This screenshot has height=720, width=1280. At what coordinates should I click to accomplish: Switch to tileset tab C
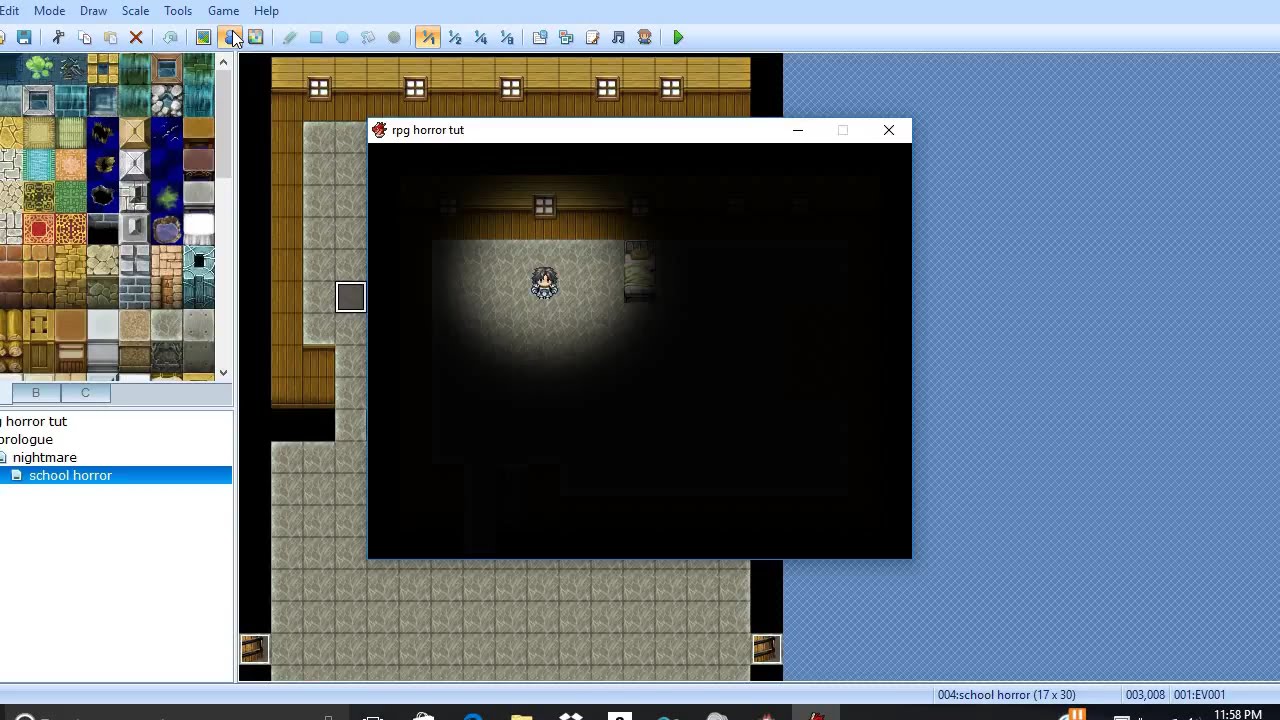85,393
